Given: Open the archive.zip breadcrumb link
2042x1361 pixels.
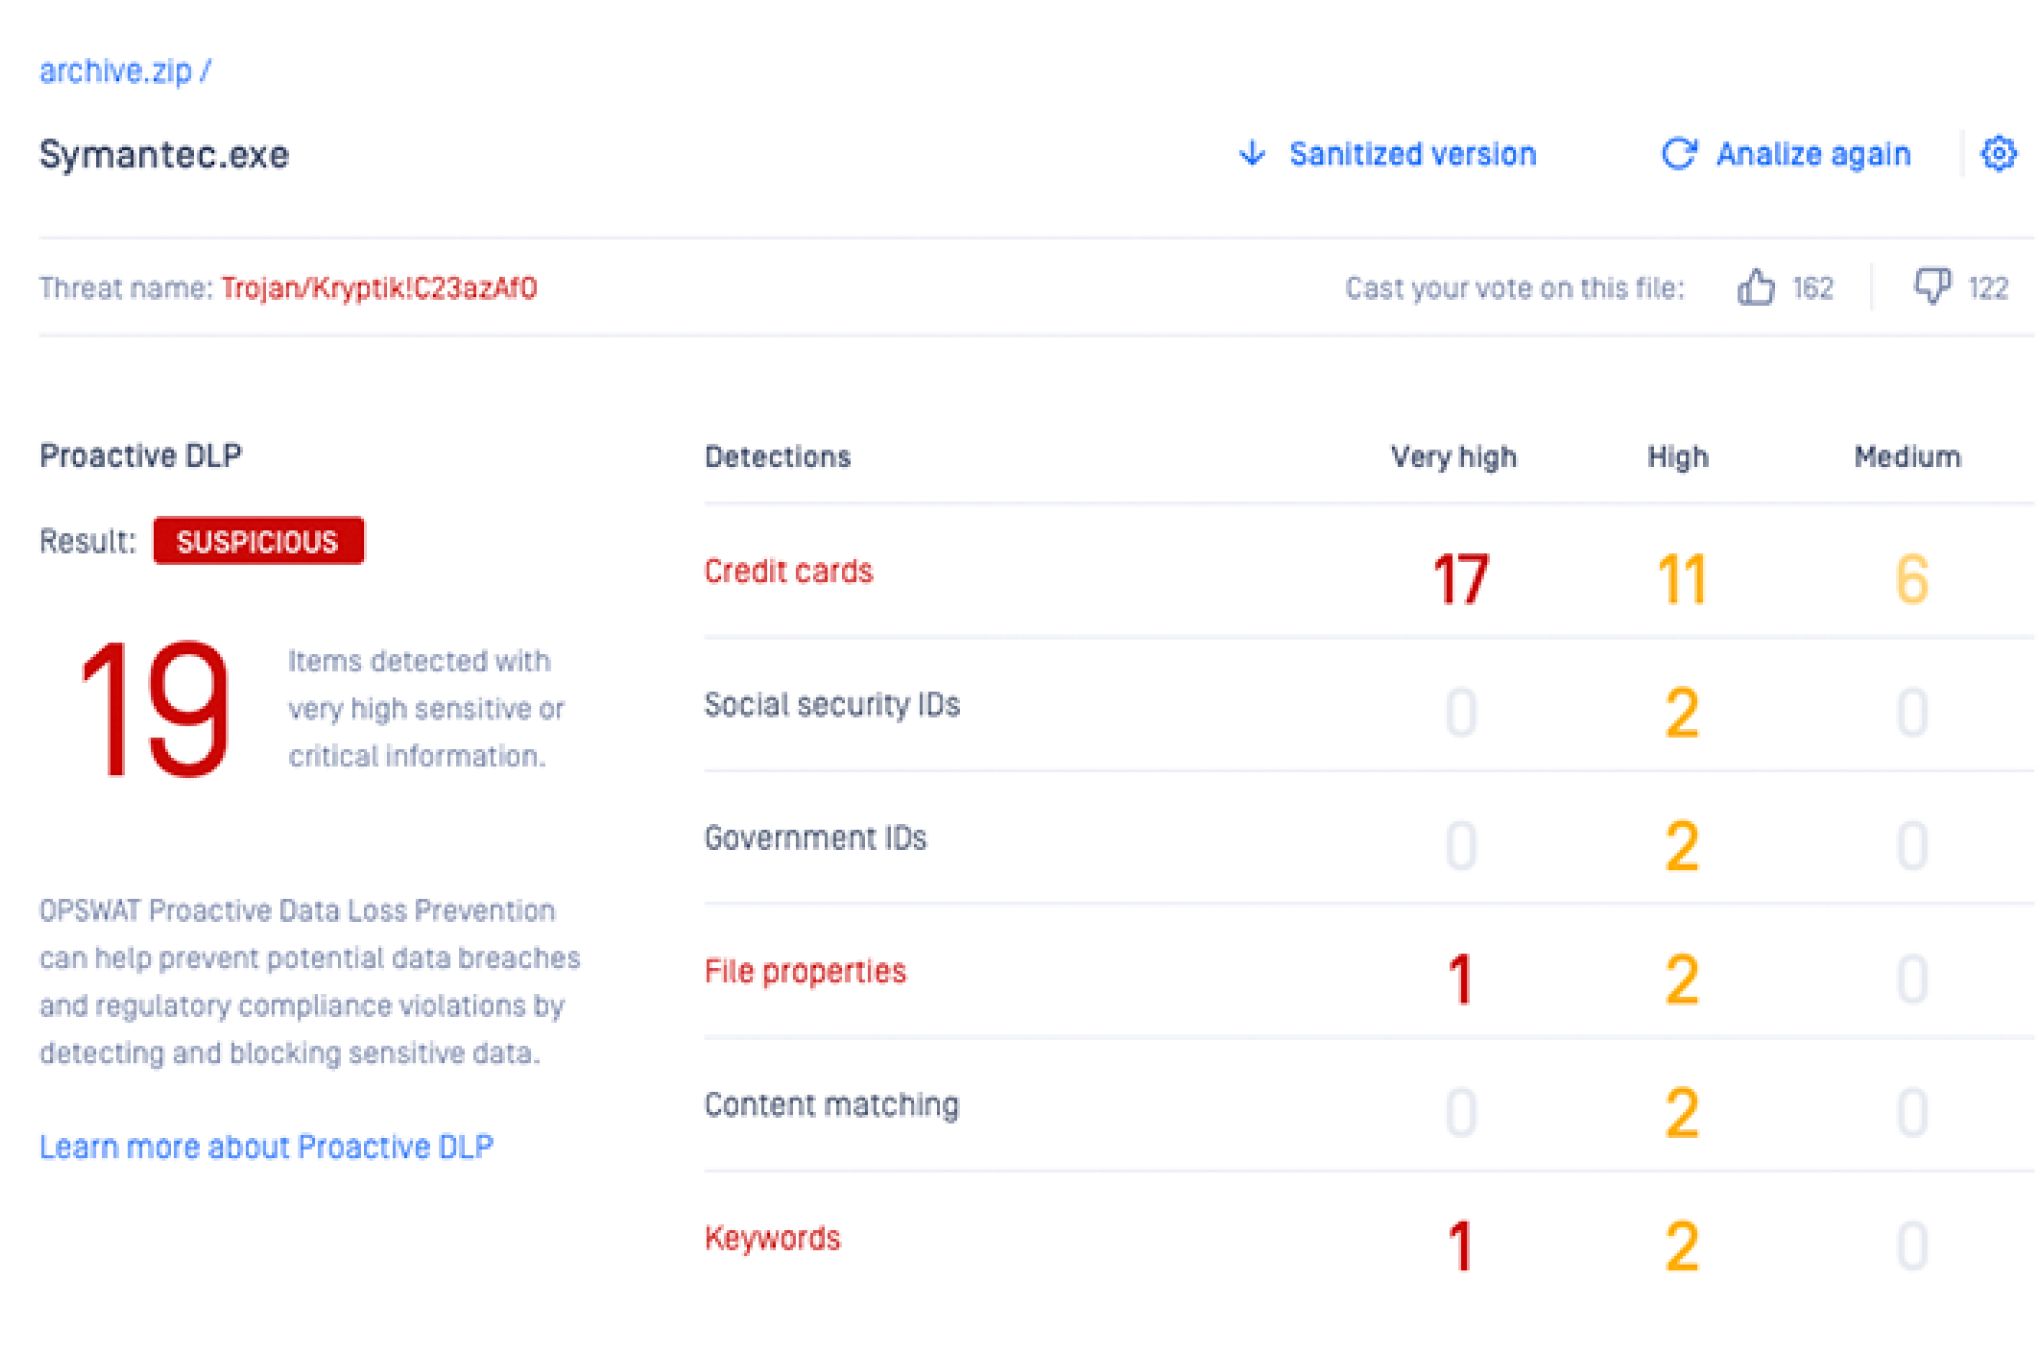Looking at the screenshot, I should tap(115, 71).
